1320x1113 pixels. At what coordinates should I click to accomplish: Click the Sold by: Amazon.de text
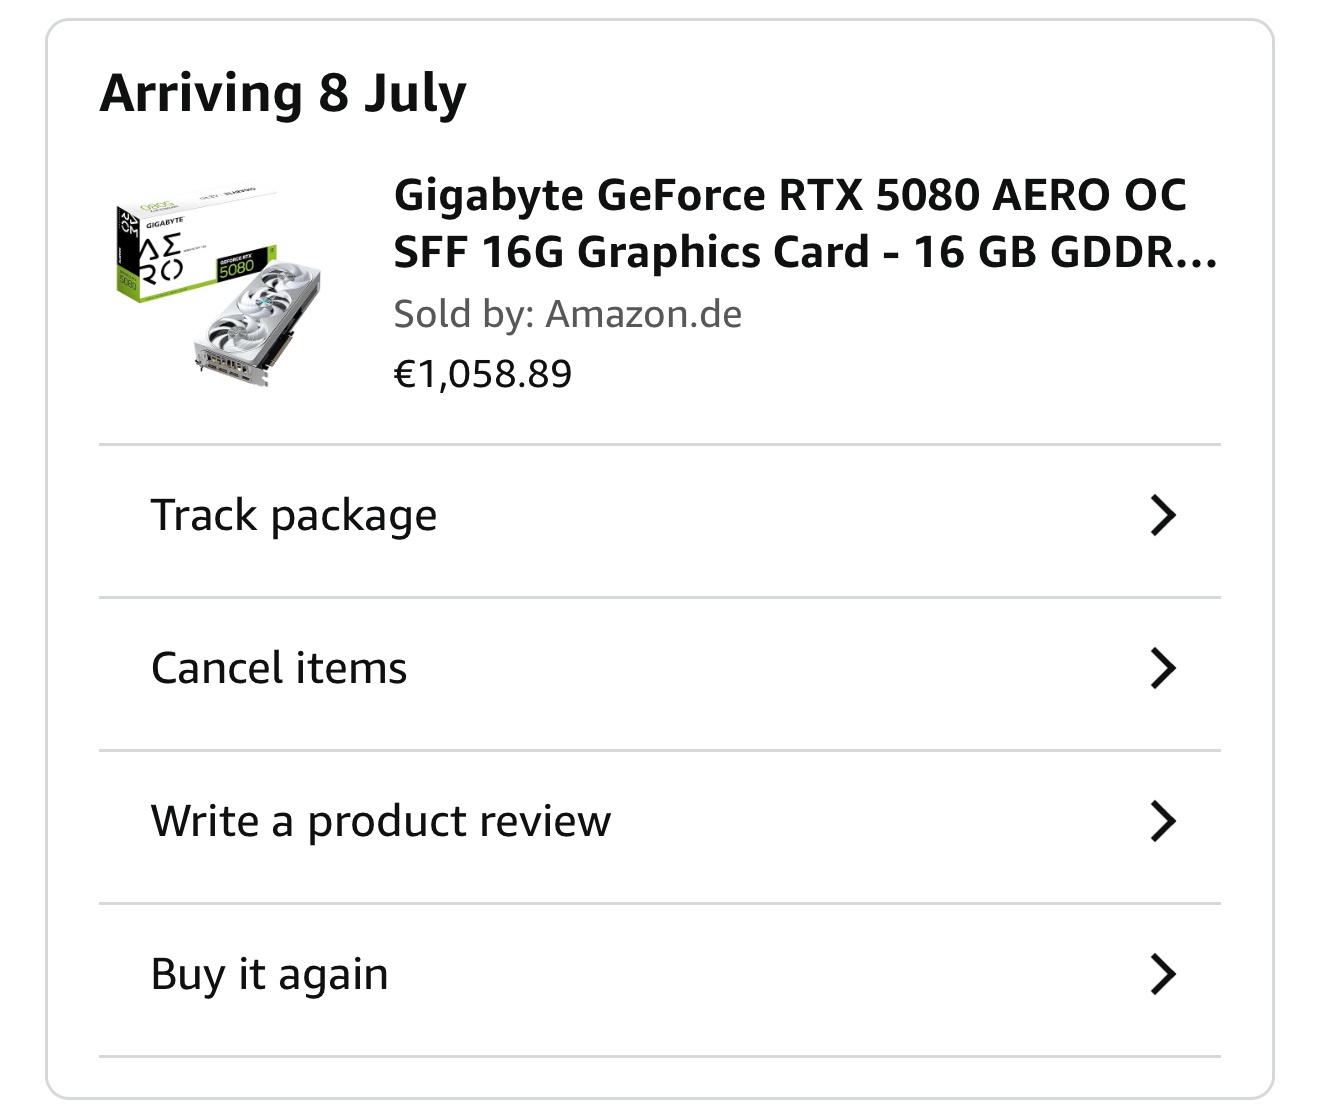pyautogui.click(x=567, y=315)
